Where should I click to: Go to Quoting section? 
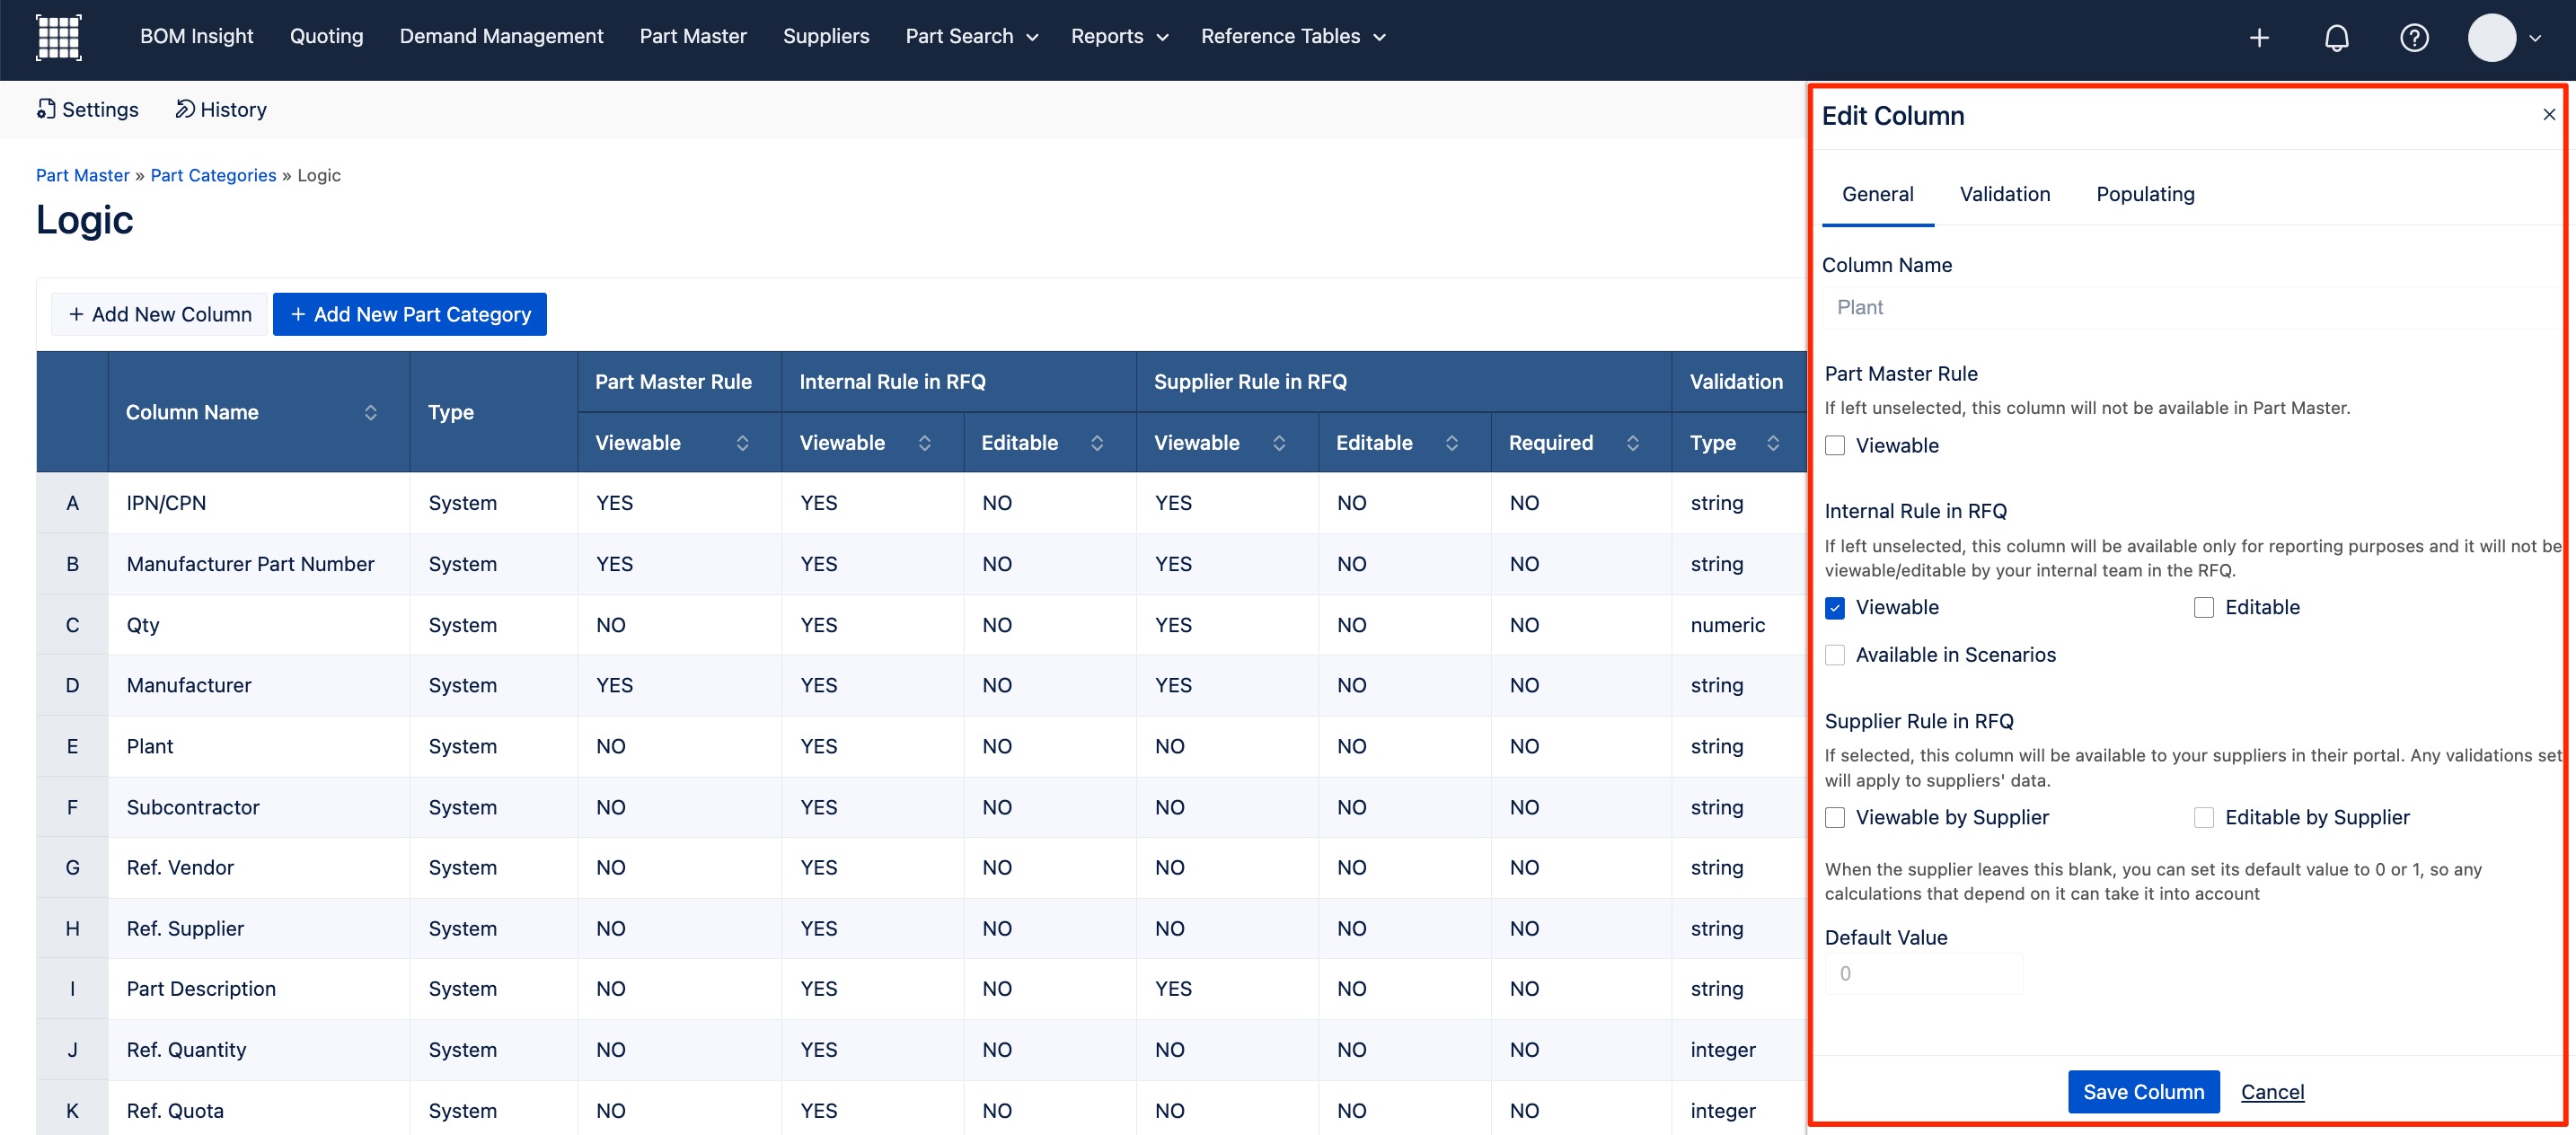pyautogui.click(x=326, y=37)
